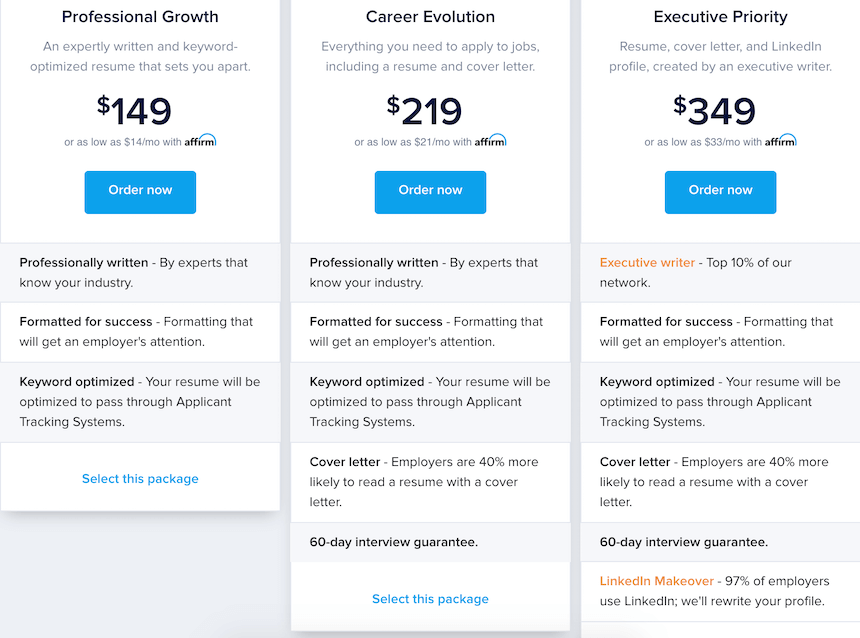Click Cover letter feature under Executive Priority

tap(635, 462)
